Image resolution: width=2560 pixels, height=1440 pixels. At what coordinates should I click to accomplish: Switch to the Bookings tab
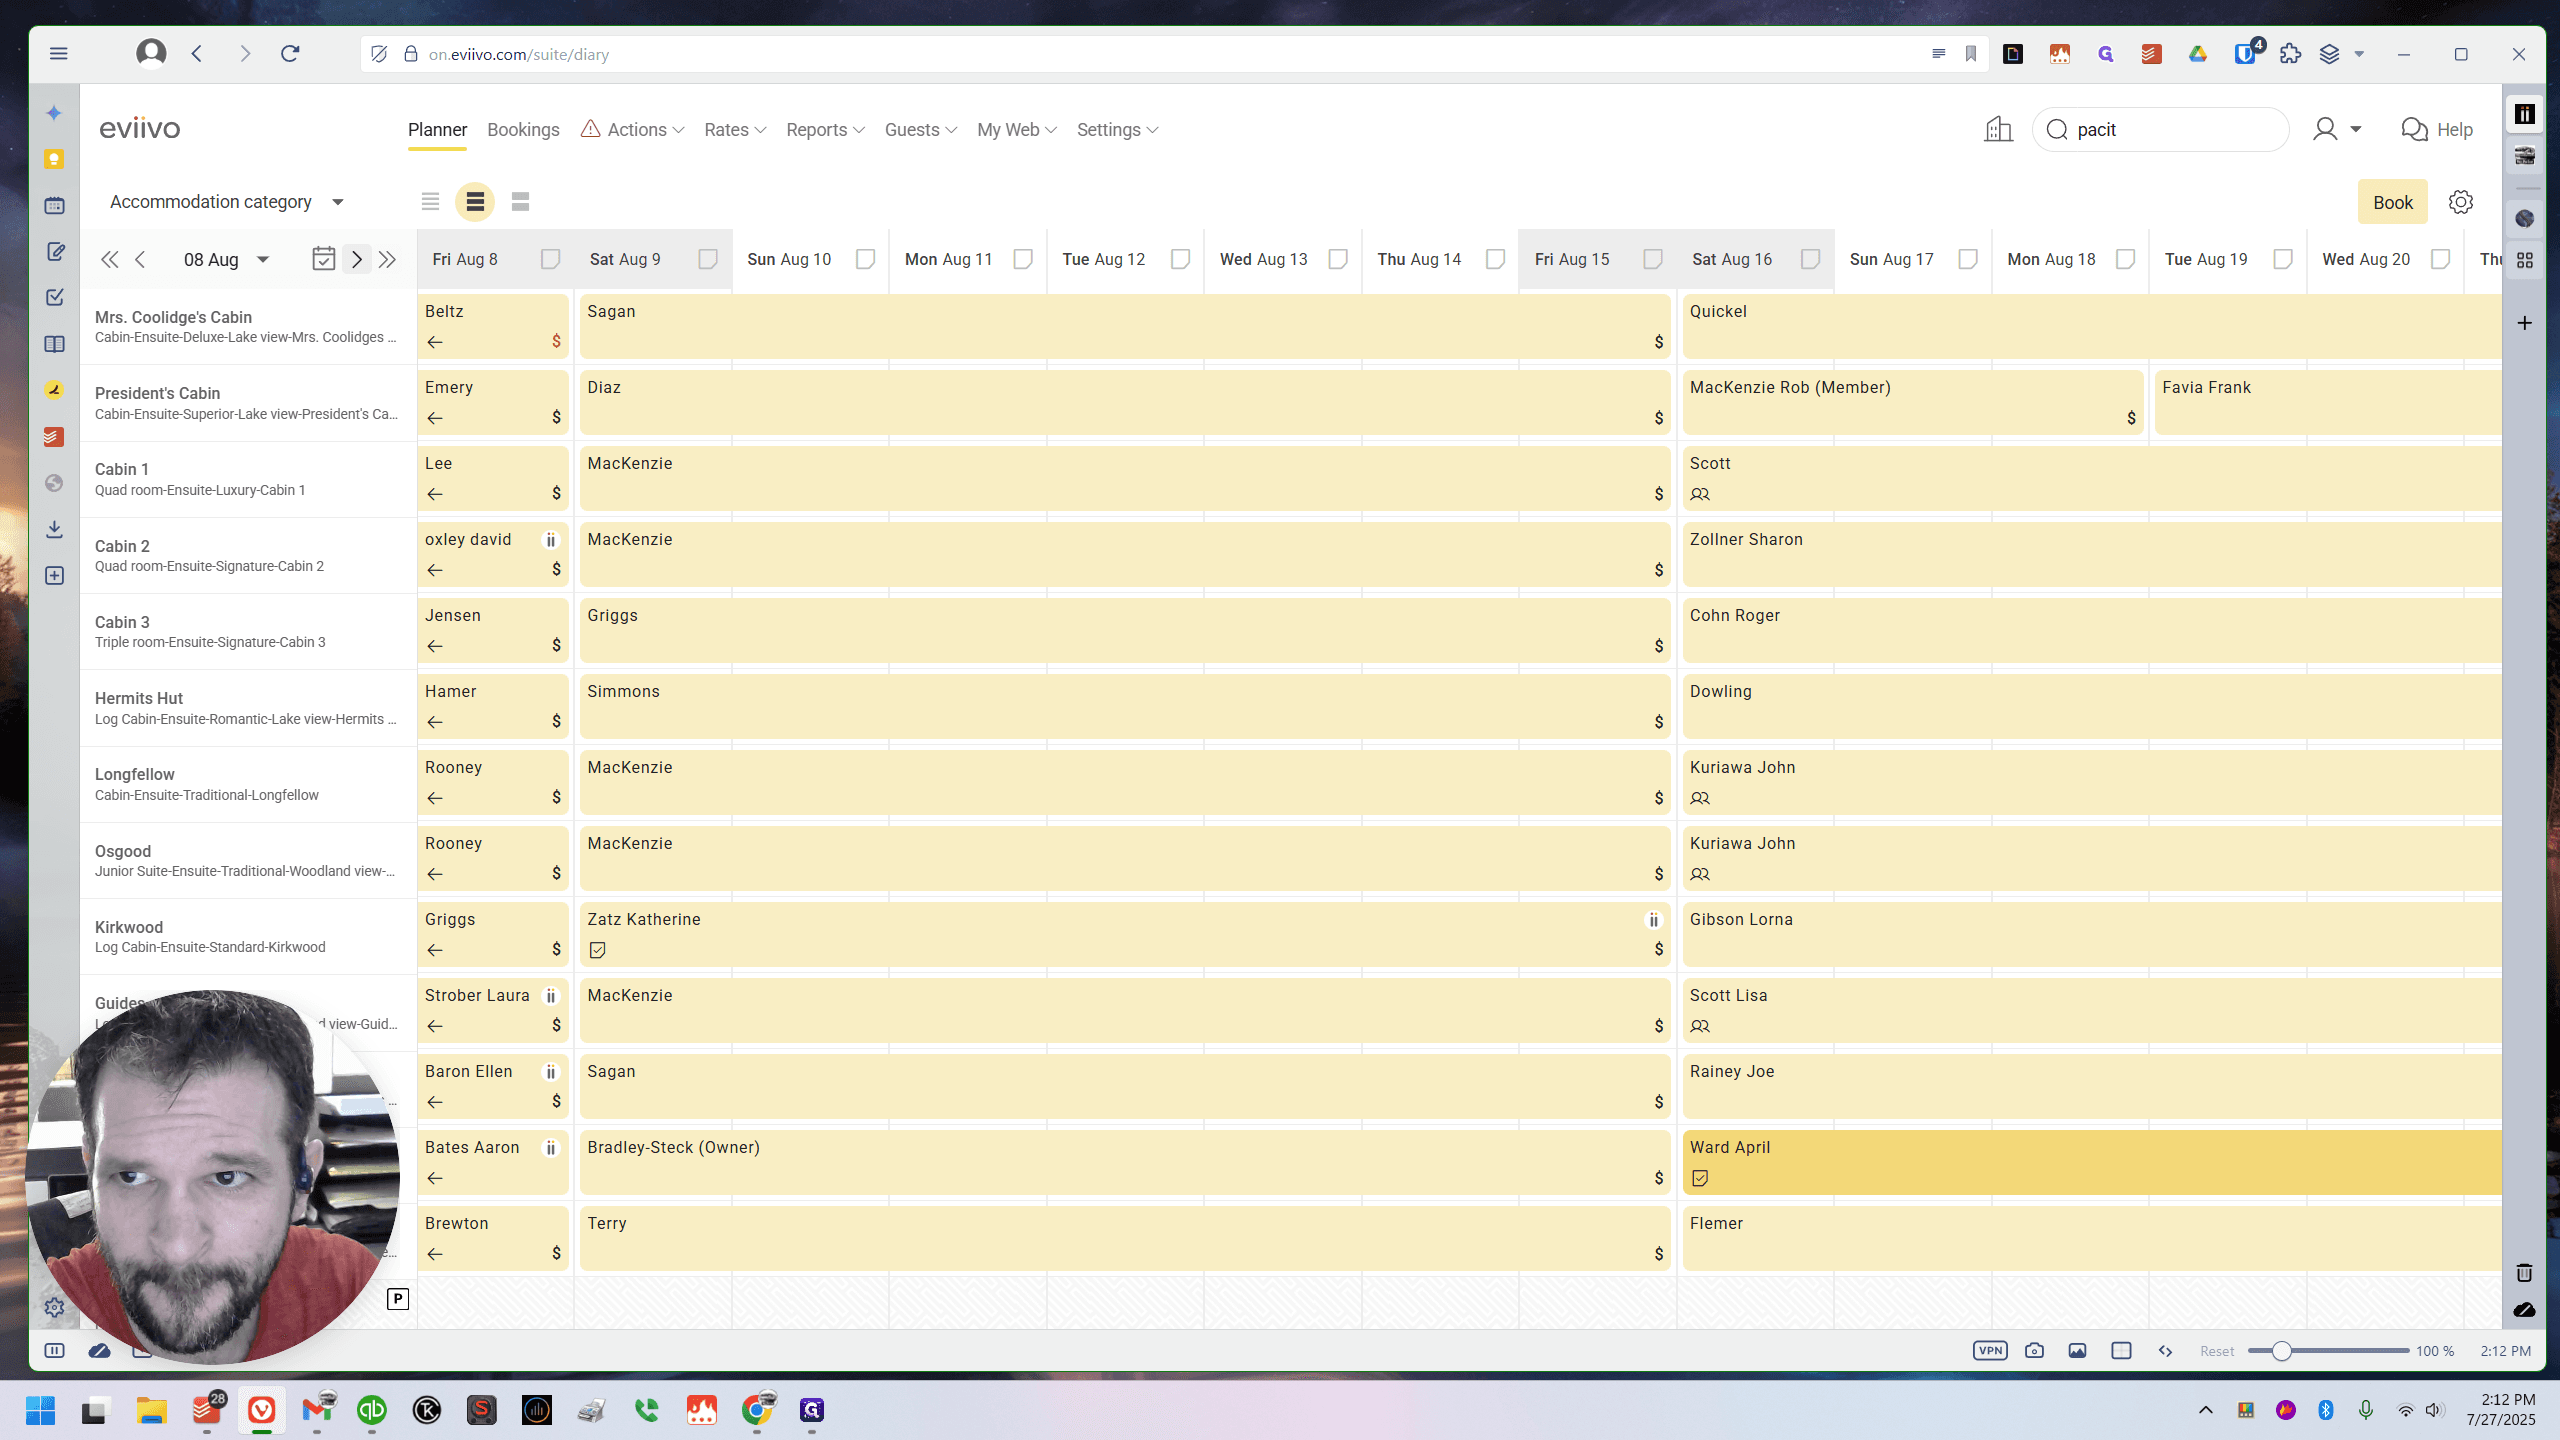(523, 130)
